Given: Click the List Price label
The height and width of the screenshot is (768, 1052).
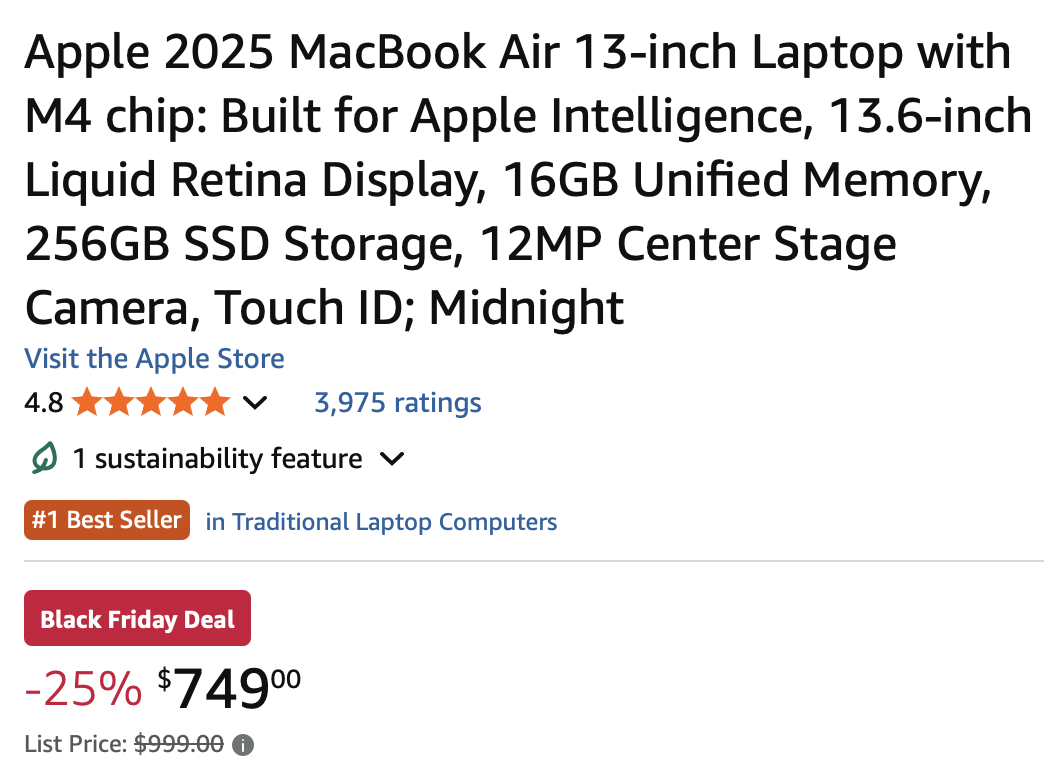Looking at the screenshot, I should pyautogui.click(x=76, y=744).
